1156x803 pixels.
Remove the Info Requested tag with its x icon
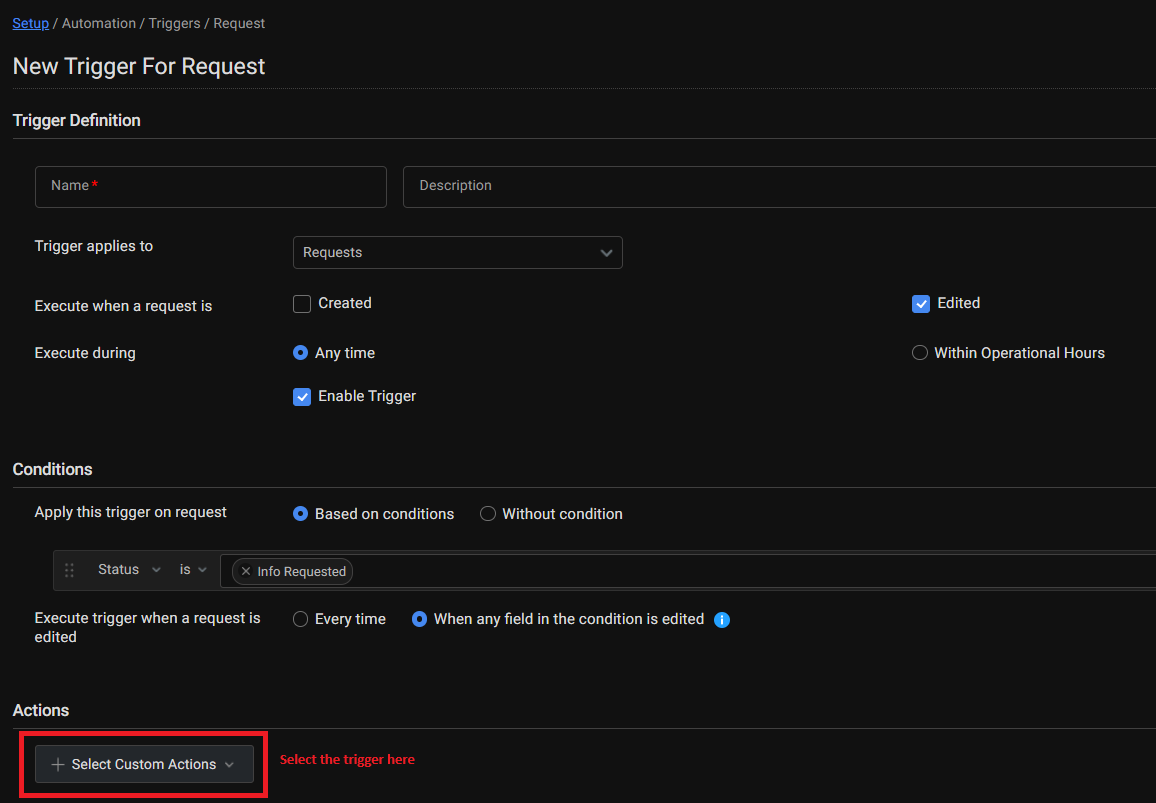(x=246, y=571)
